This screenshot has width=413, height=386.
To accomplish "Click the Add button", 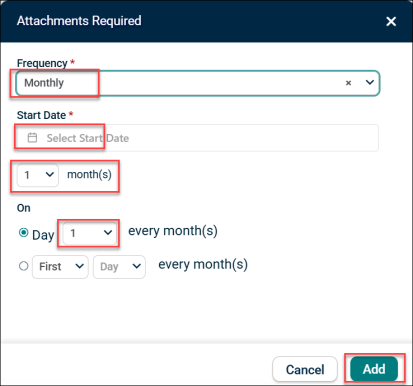I will (x=374, y=369).
